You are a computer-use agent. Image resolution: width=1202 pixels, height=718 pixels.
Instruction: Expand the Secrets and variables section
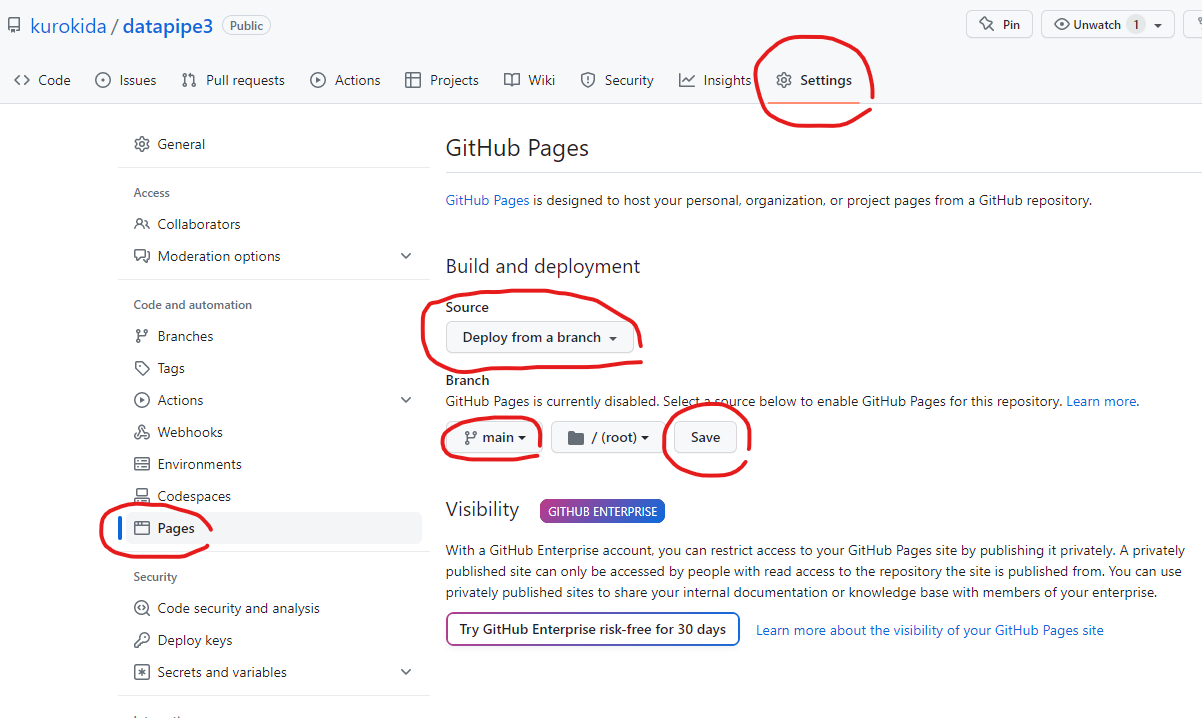click(406, 672)
